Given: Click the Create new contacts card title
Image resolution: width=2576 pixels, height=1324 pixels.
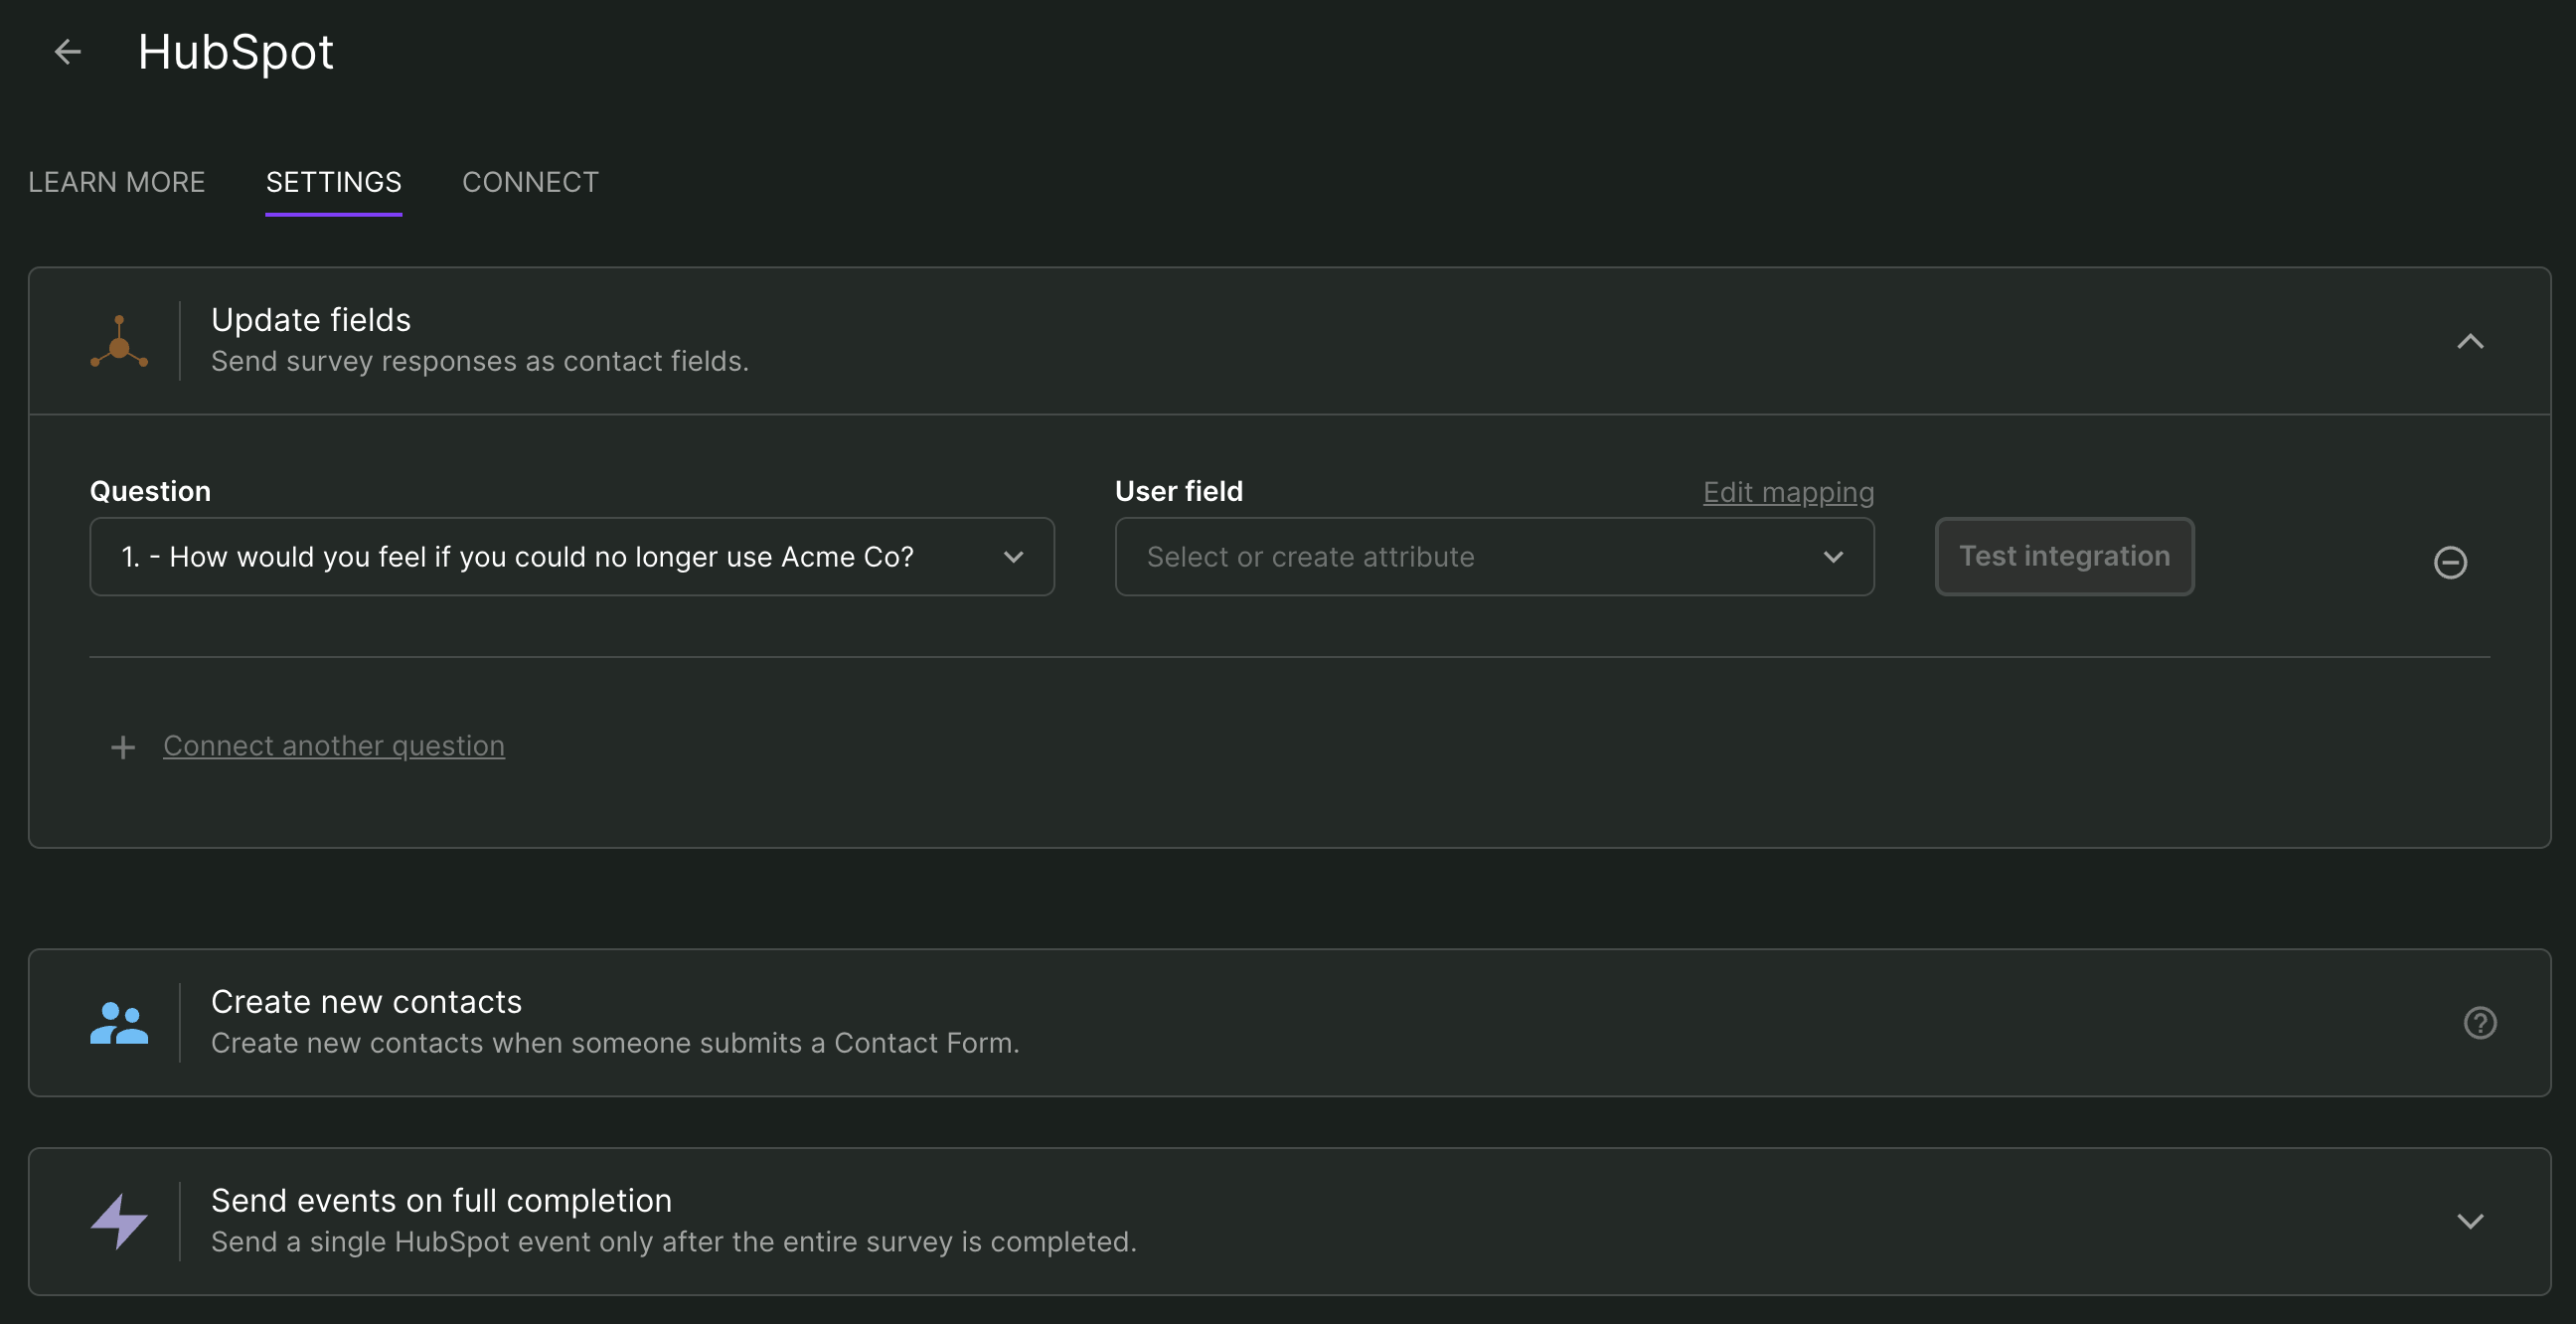Looking at the screenshot, I should (366, 1002).
